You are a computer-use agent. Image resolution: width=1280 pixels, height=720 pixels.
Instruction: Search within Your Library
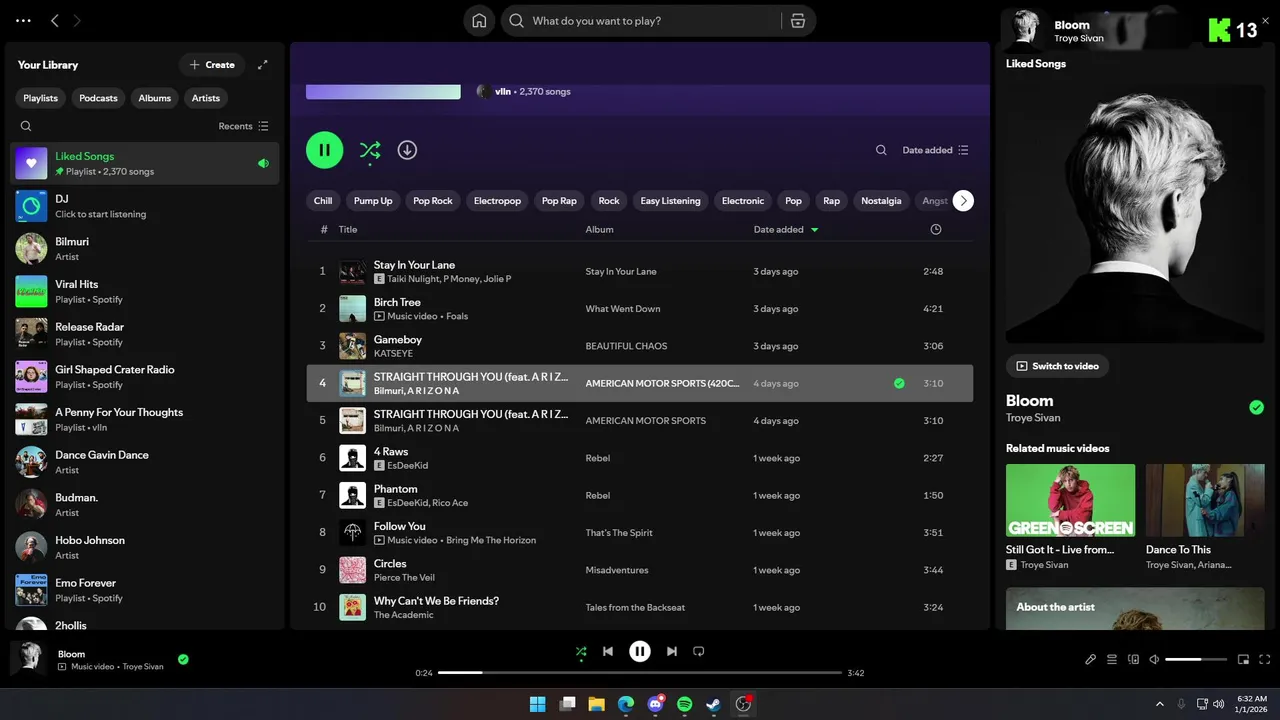(x=26, y=126)
